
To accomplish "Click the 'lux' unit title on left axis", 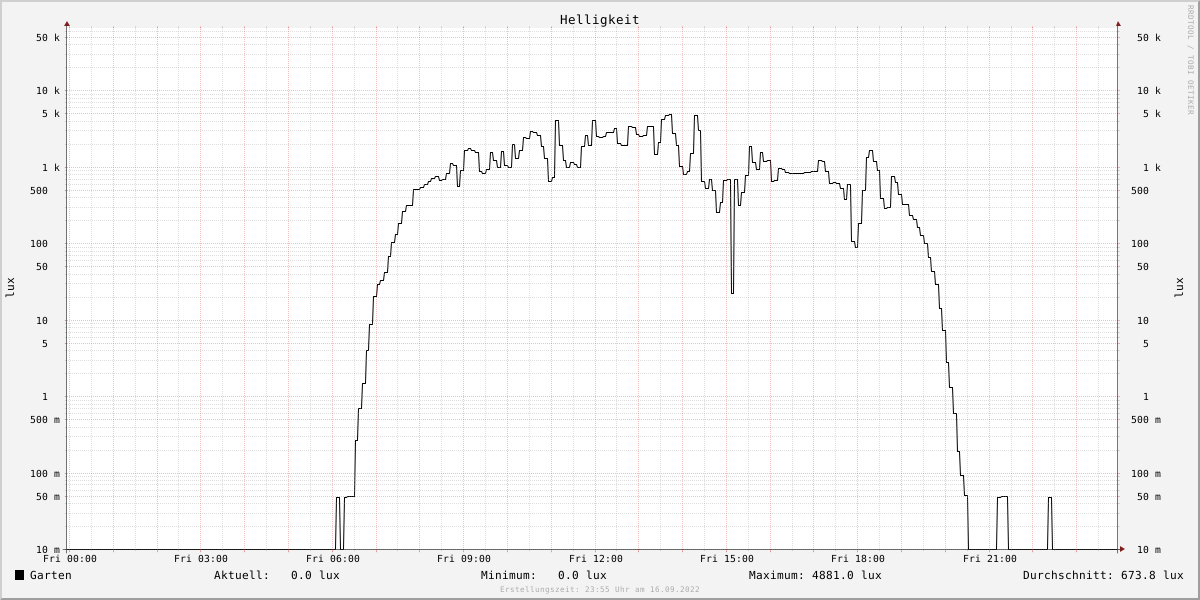I will 10,287.
